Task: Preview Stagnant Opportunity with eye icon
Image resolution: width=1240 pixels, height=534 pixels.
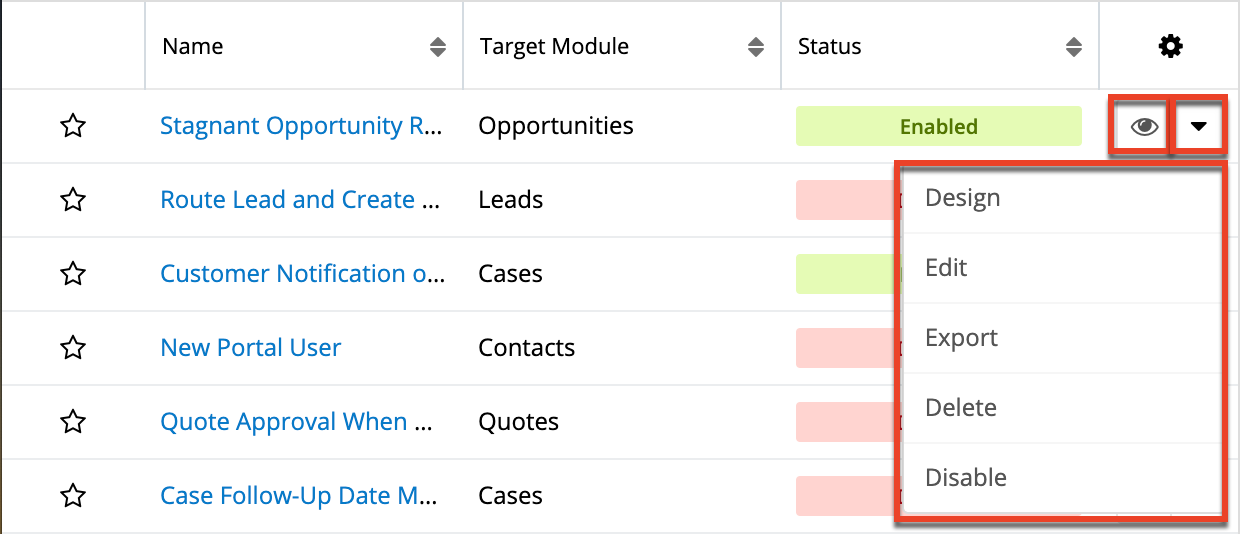Action: pos(1144,127)
